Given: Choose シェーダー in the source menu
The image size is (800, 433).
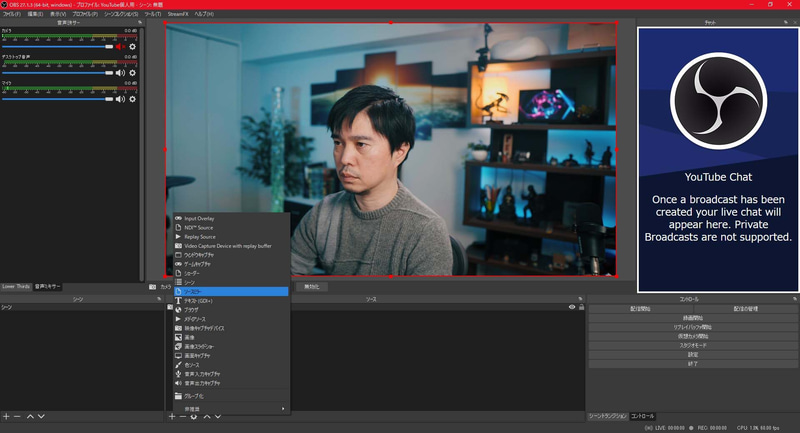Looking at the screenshot, I should [x=231, y=273].
